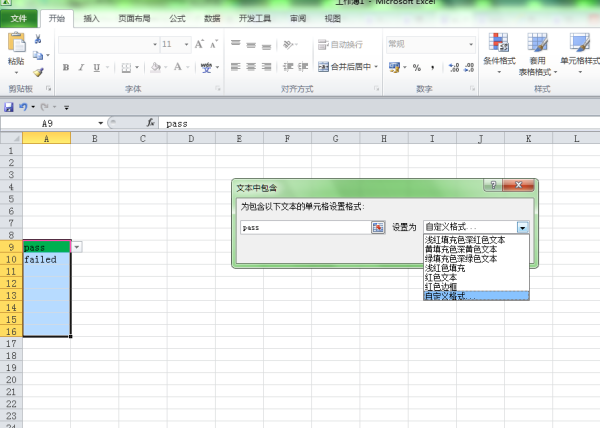Toggle Underline formatting

(x=96, y=68)
